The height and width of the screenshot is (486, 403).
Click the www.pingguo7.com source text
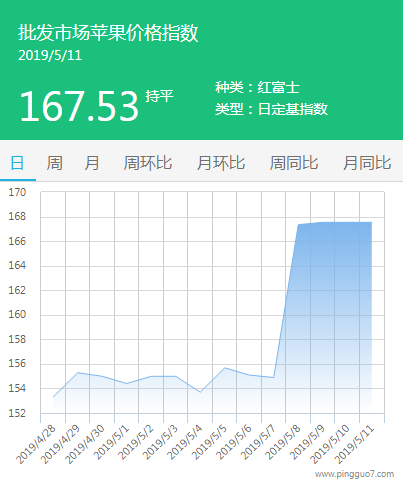click(354, 474)
